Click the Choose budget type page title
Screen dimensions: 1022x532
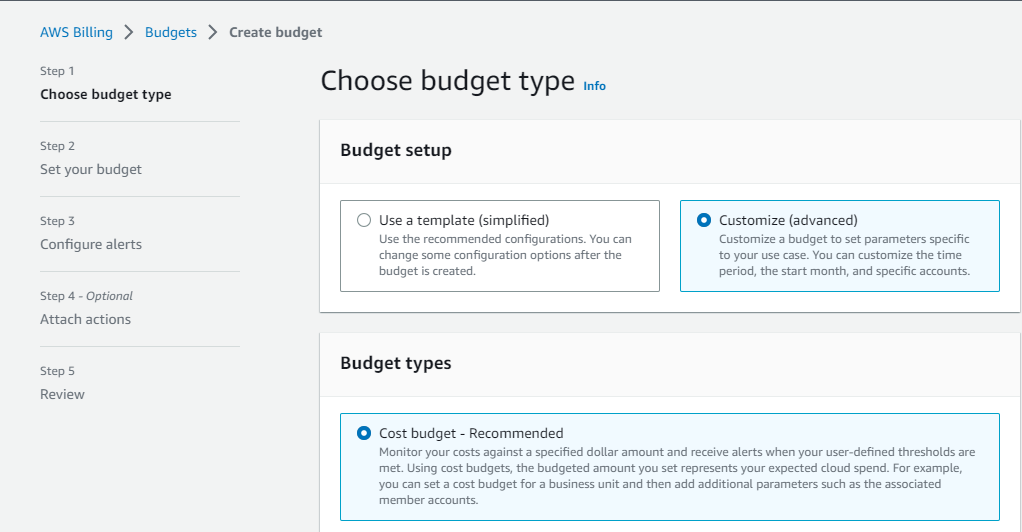coord(447,81)
